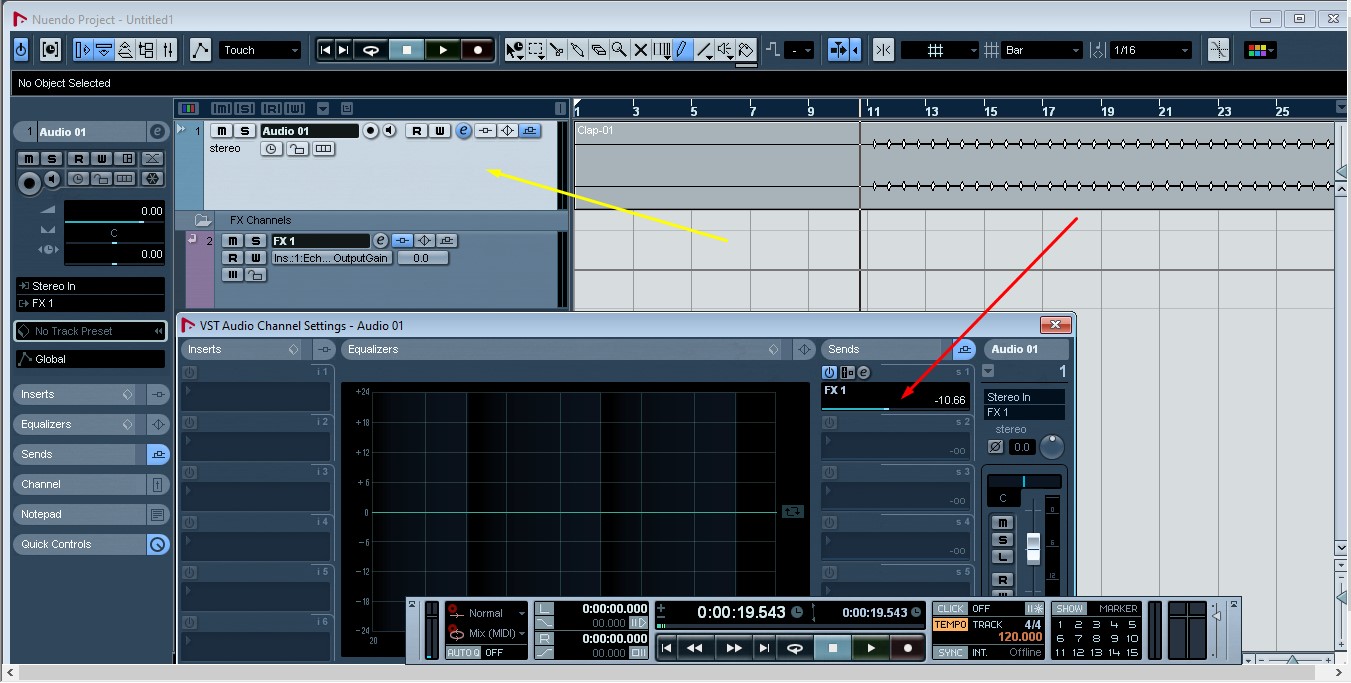
Task: Show the Inspector panel toggle
Action: pos(83,49)
